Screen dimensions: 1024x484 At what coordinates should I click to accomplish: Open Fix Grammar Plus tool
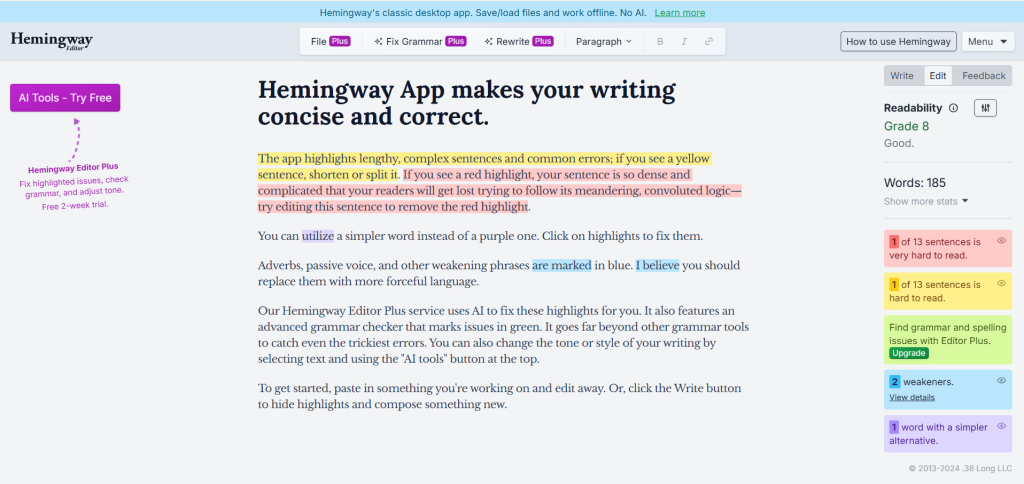420,41
